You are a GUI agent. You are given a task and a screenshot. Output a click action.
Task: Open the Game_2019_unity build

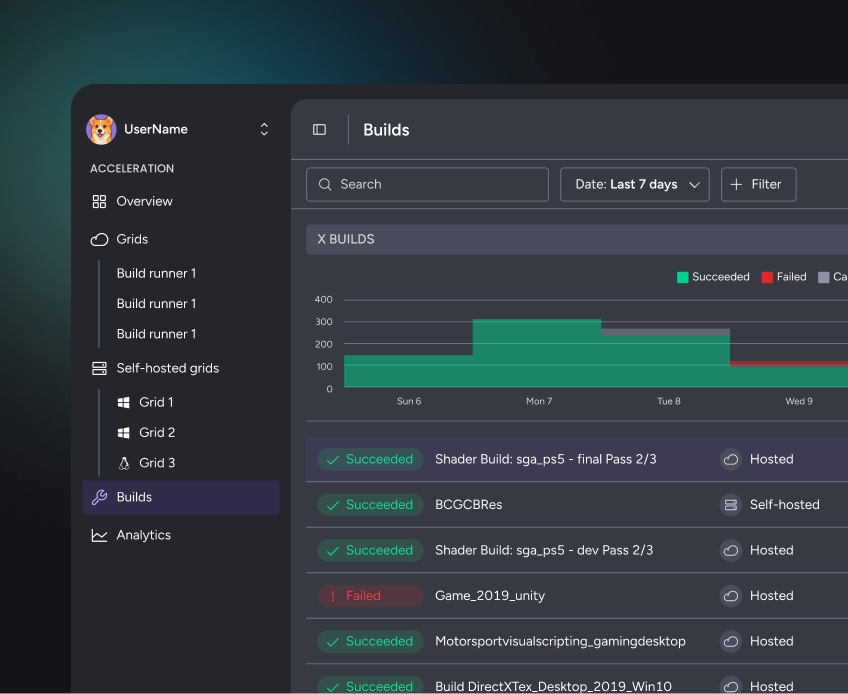[x=489, y=596]
